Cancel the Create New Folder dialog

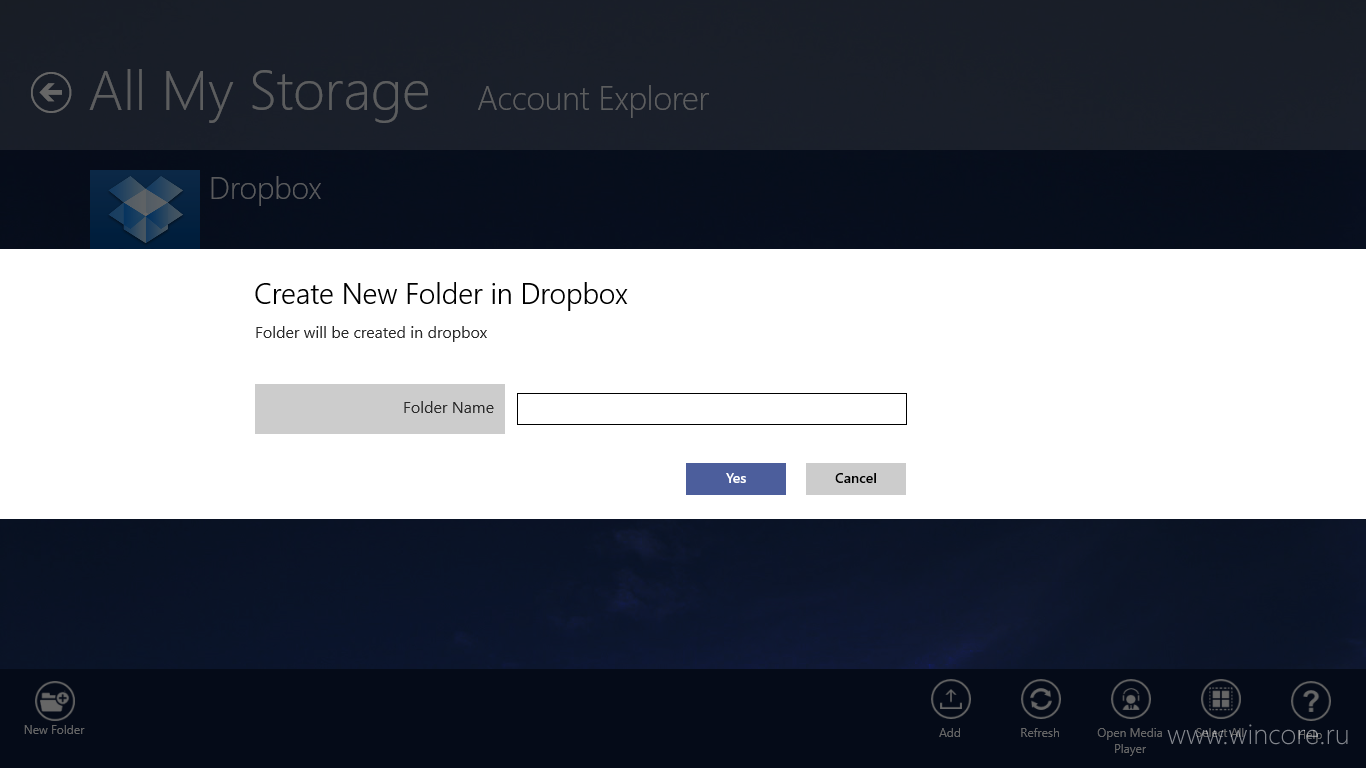pos(856,479)
